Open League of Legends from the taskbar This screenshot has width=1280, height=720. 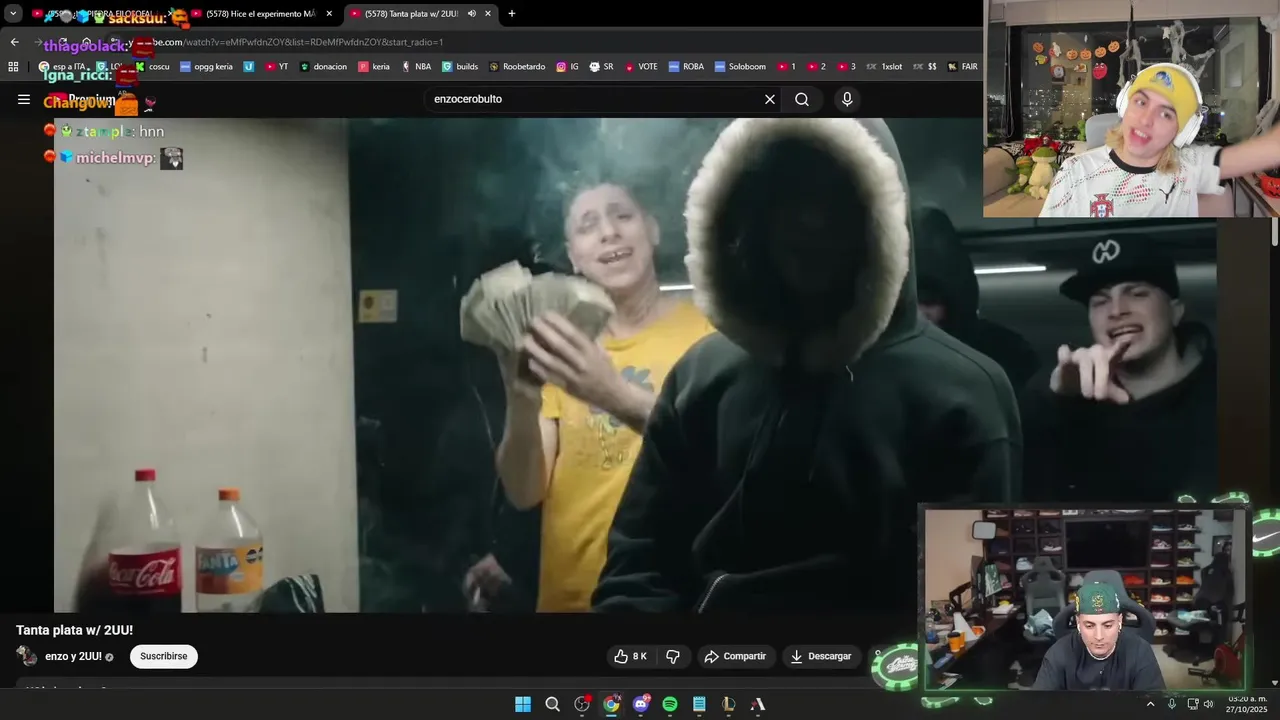[728, 704]
